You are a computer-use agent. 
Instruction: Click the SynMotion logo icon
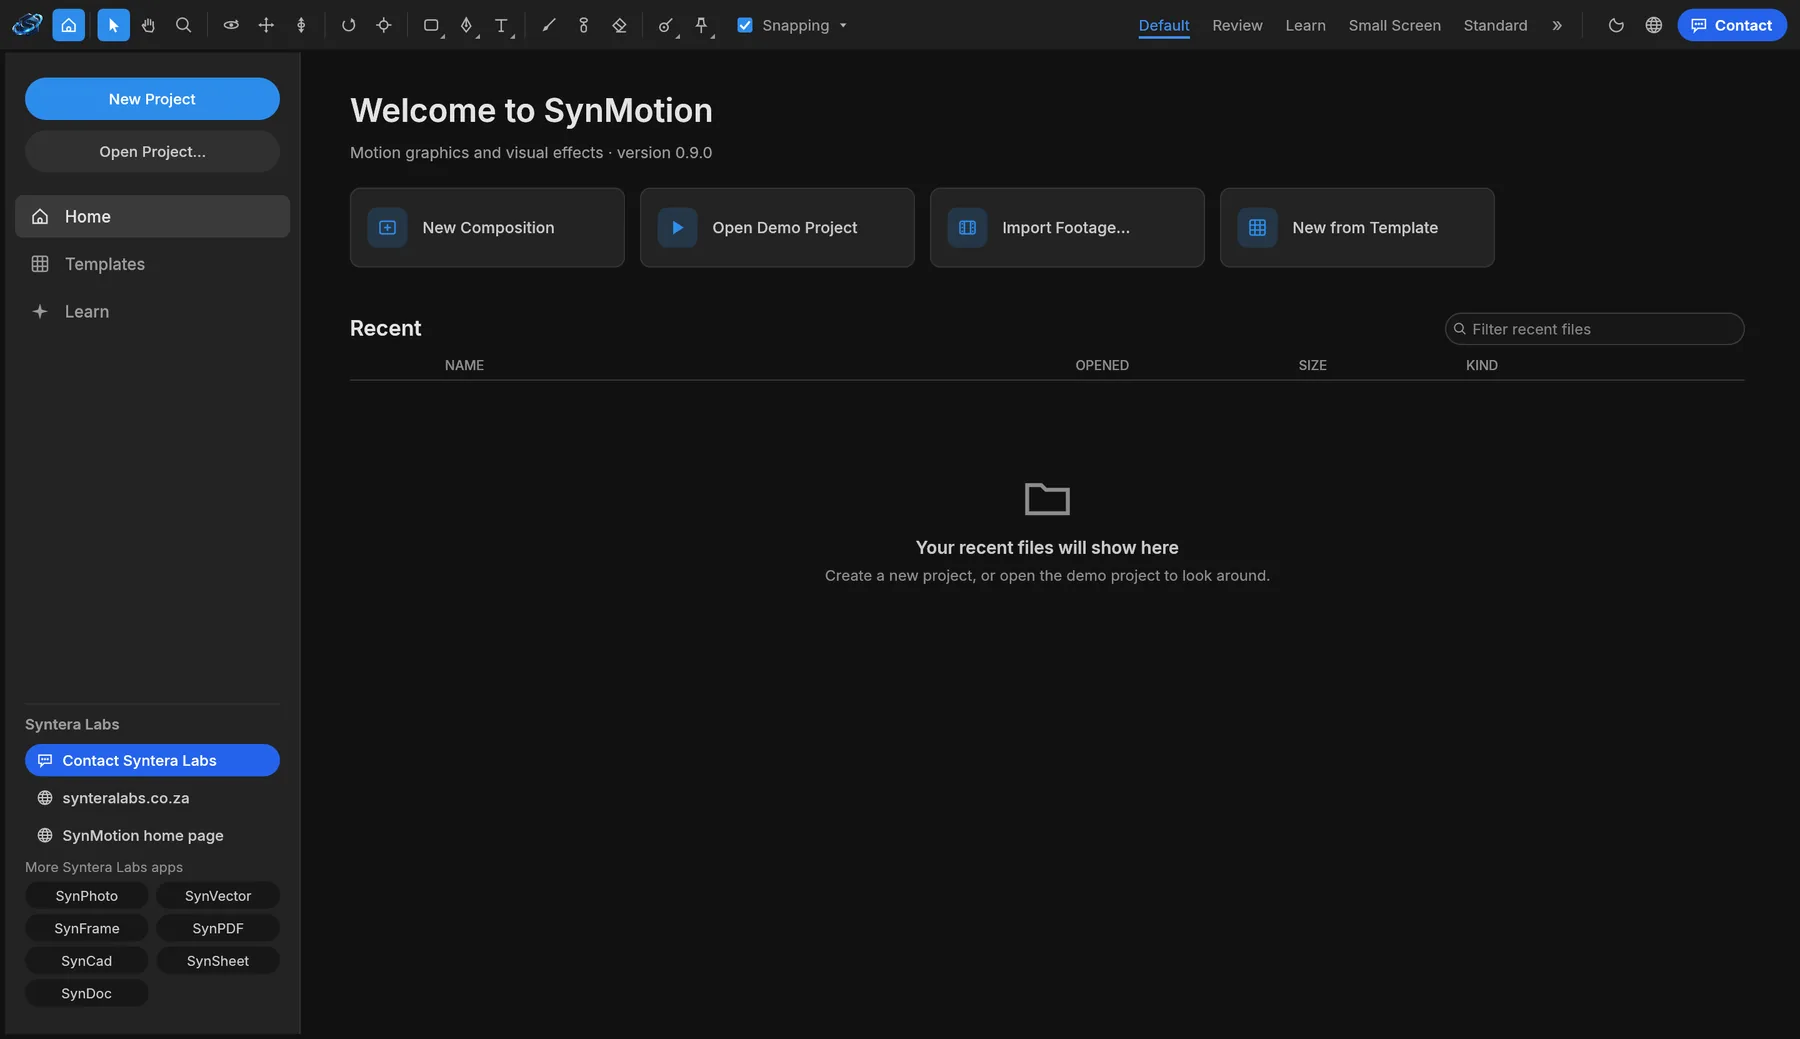[27, 25]
